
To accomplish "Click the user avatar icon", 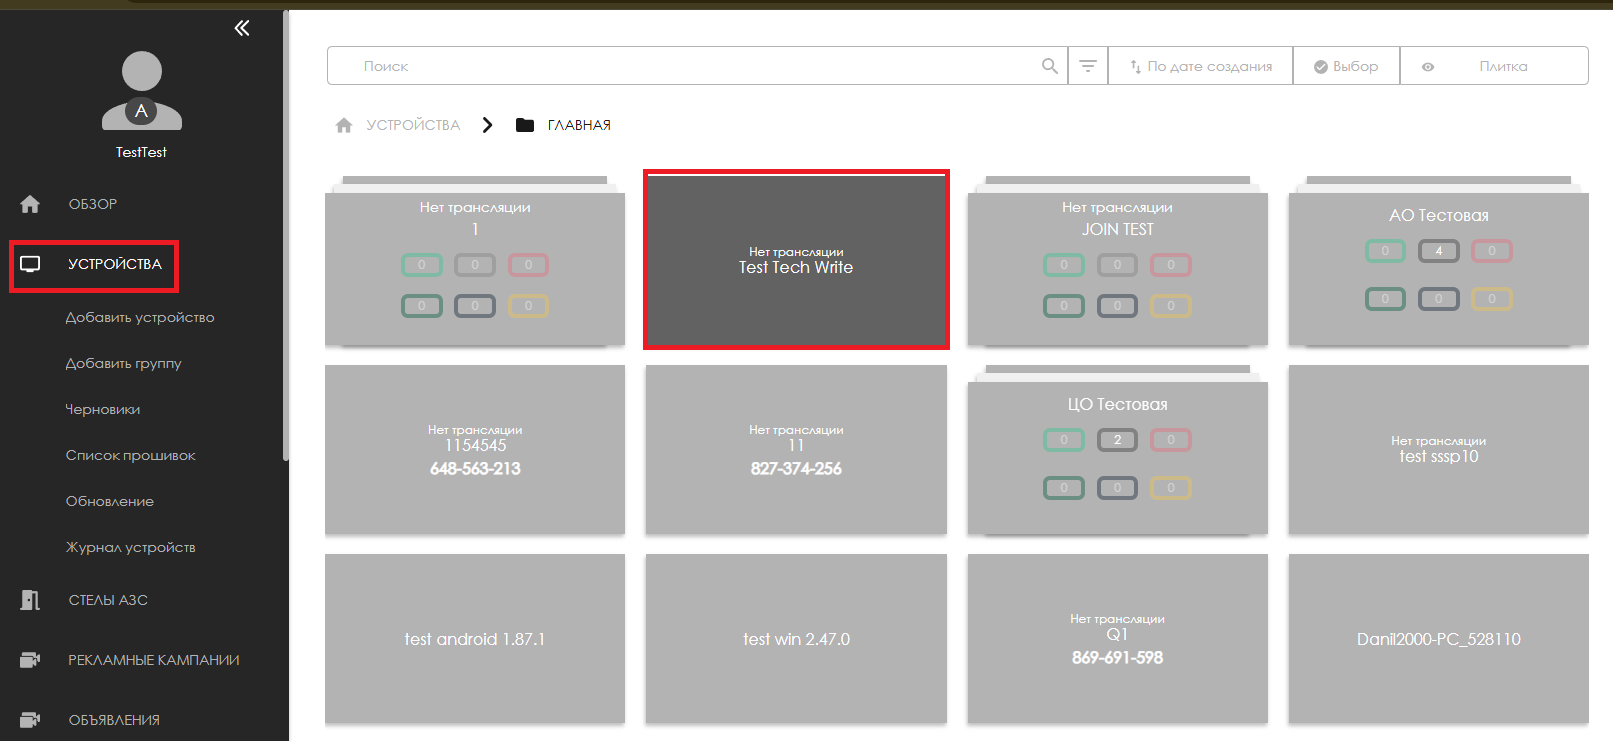I will coord(142,91).
